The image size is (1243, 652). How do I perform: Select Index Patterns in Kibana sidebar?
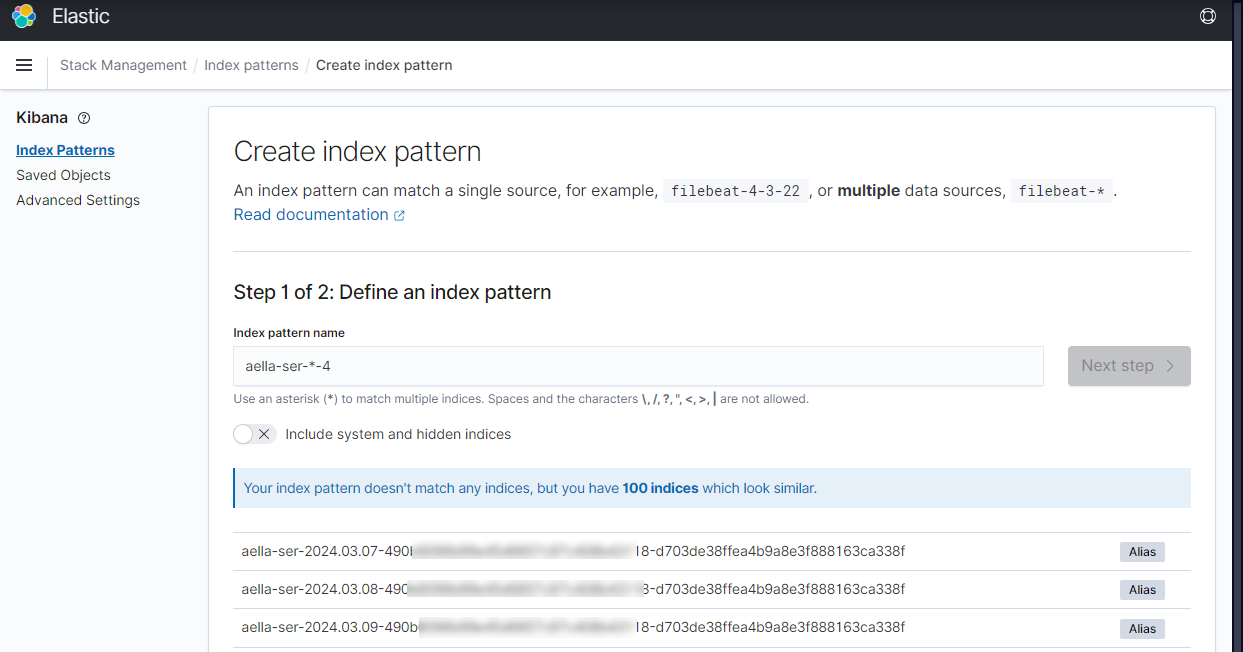tap(65, 150)
